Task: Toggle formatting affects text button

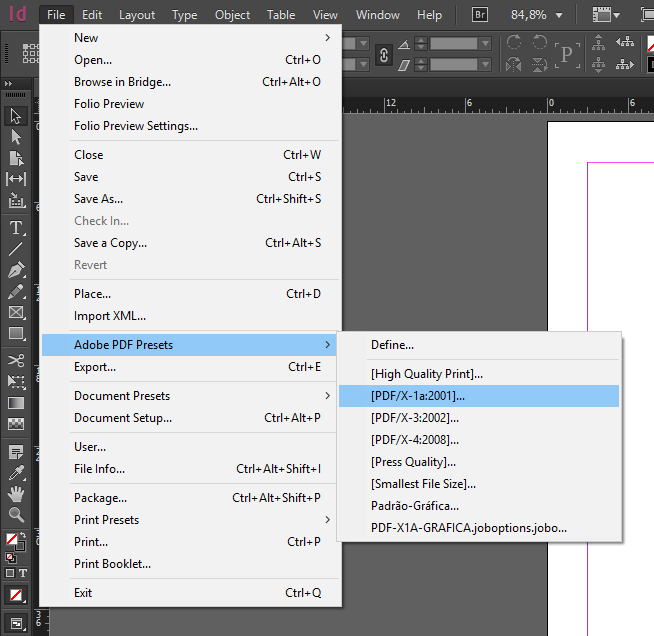Action: 23,573
